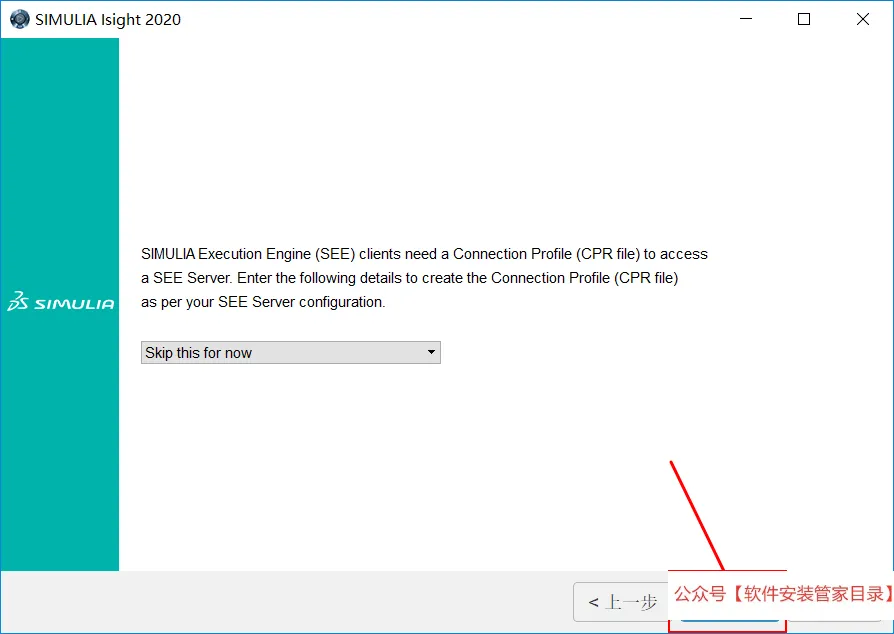Minimize the SIMULIA Isight 2020 window
The height and width of the screenshot is (634, 894).
point(746,19)
